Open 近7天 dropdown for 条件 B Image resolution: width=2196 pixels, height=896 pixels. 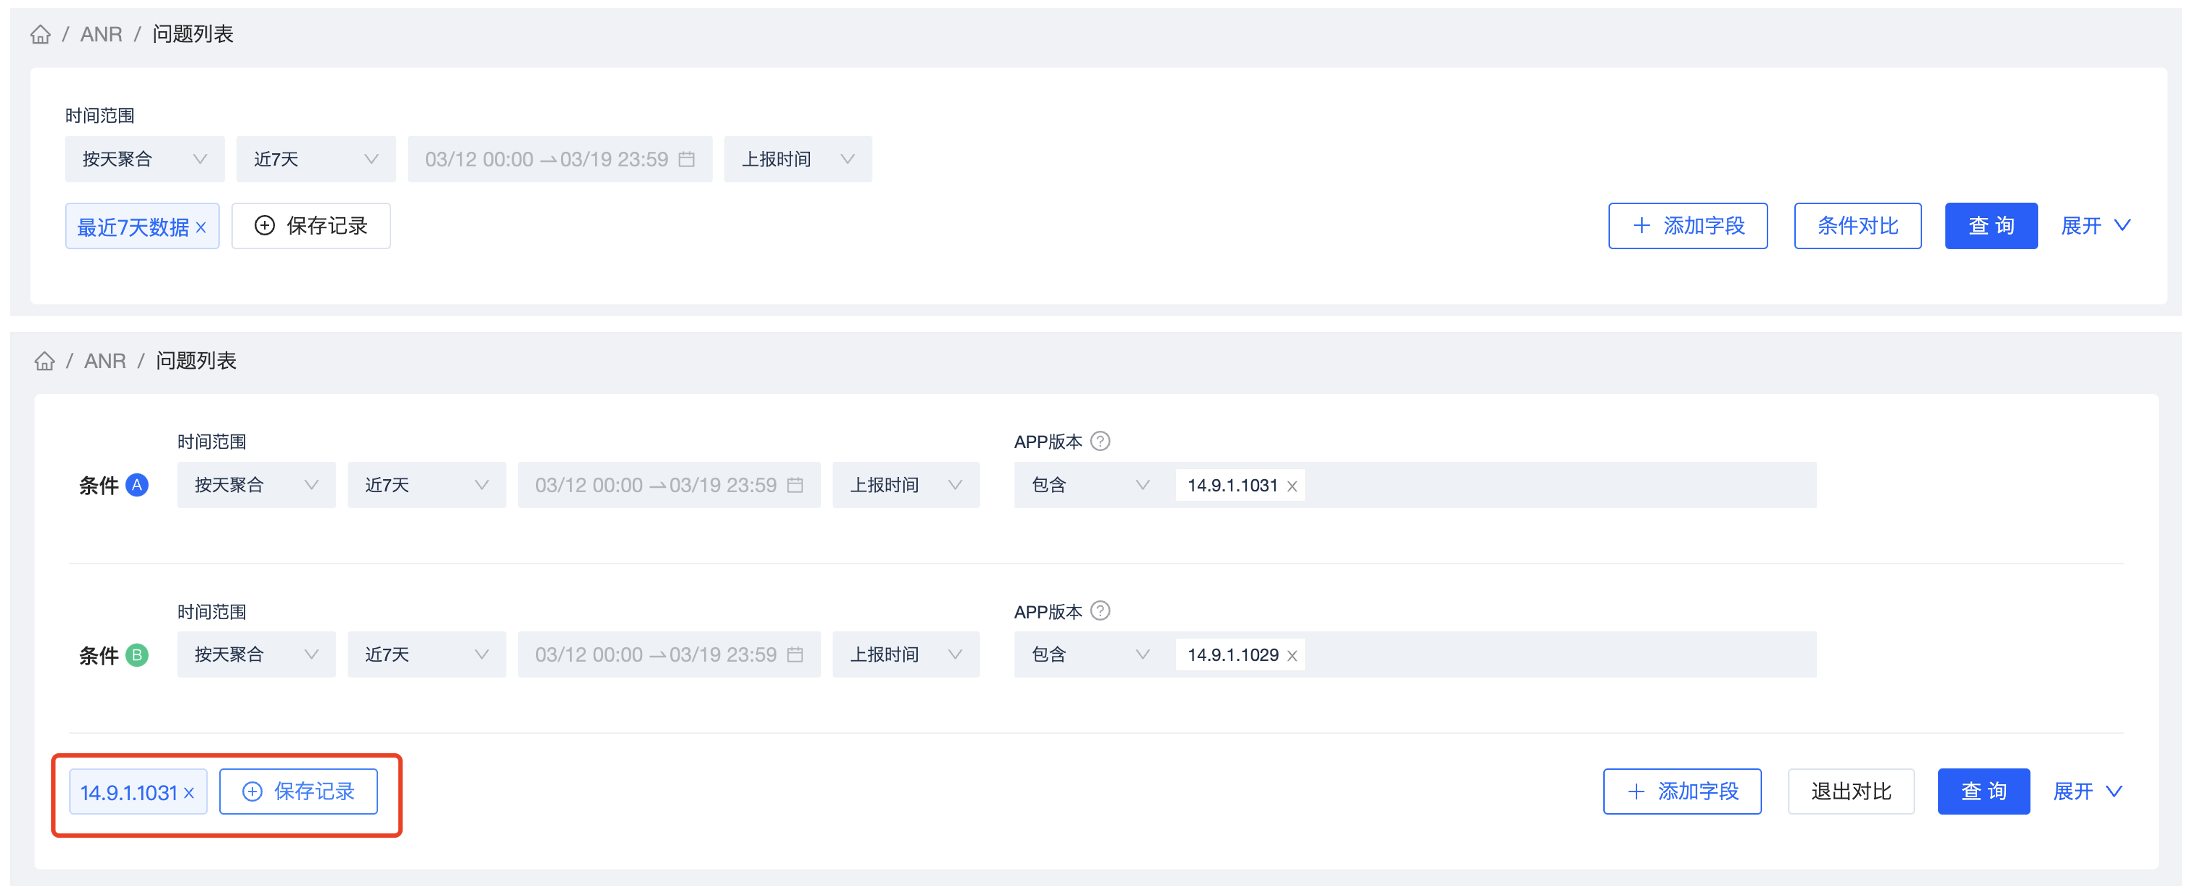(427, 655)
